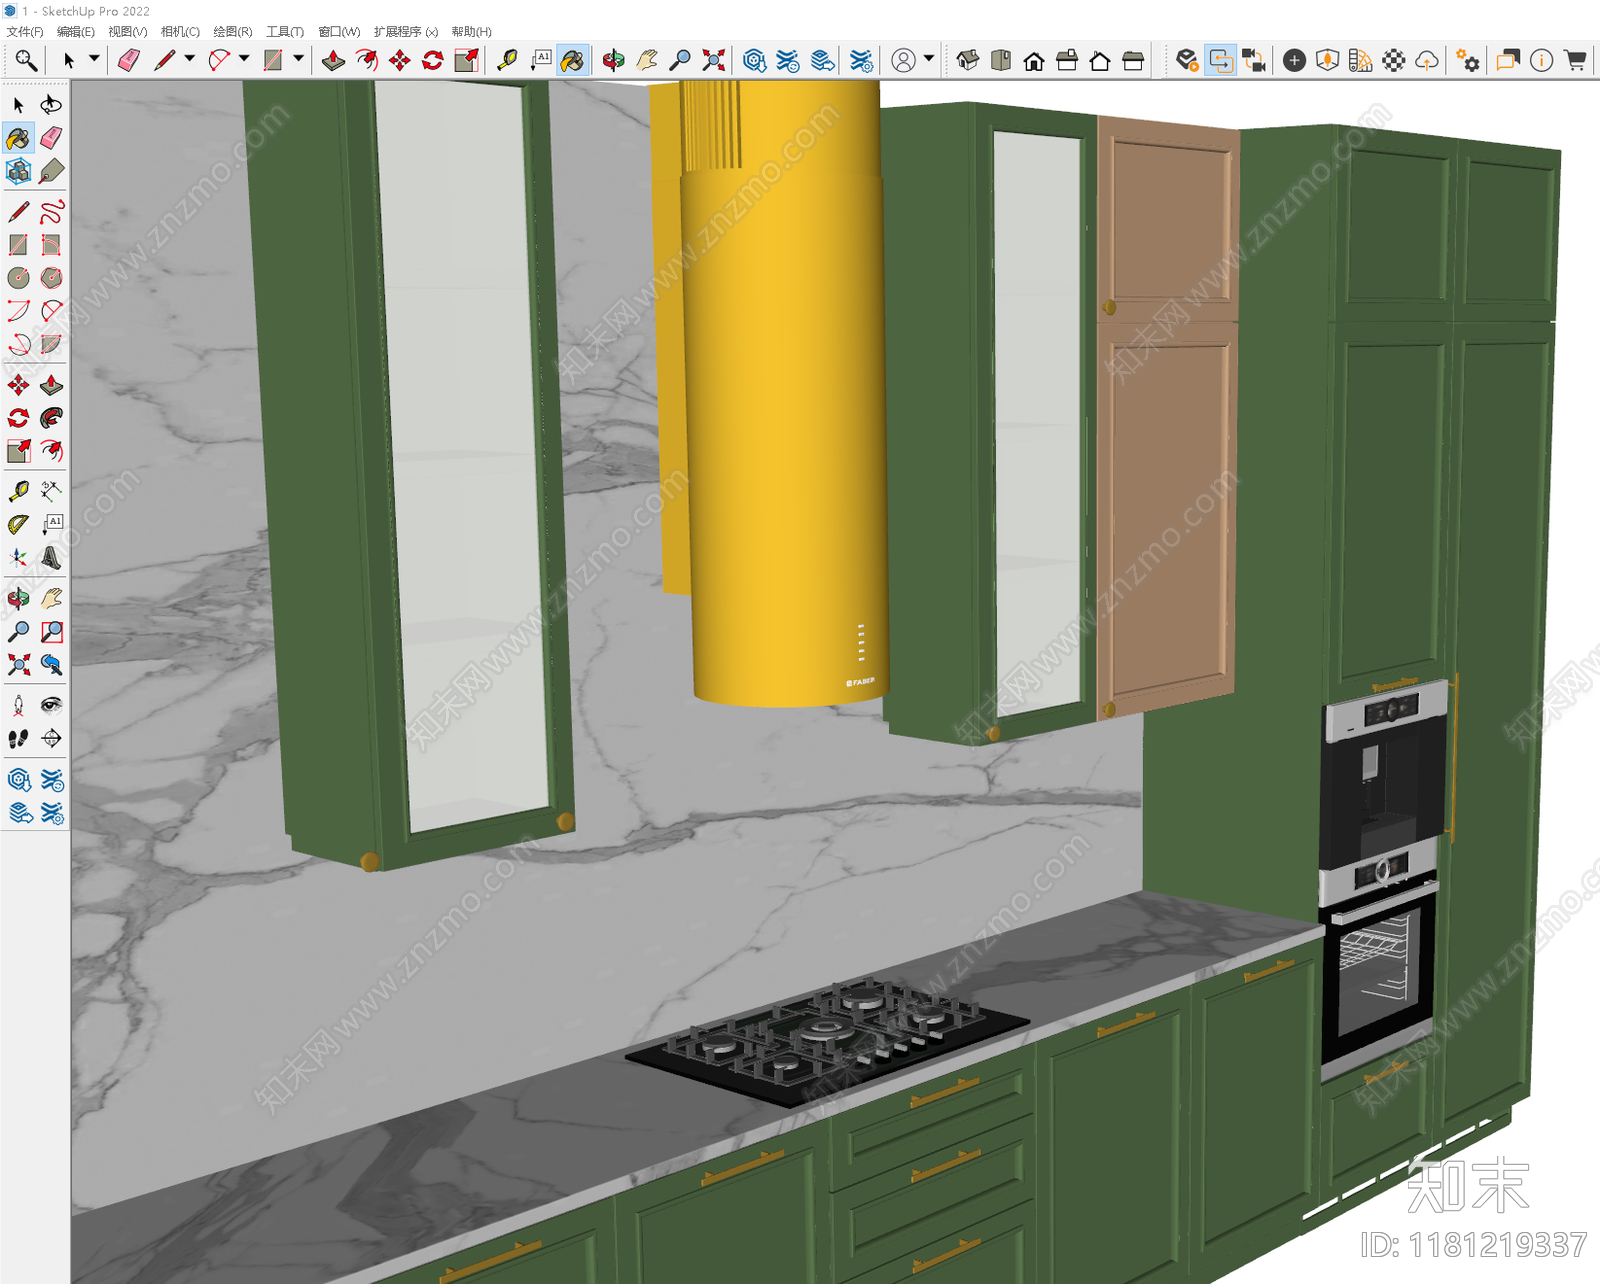This screenshot has width=1600, height=1284.
Task: Select the Orbit tool in top toolbar
Action: tap(614, 61)
